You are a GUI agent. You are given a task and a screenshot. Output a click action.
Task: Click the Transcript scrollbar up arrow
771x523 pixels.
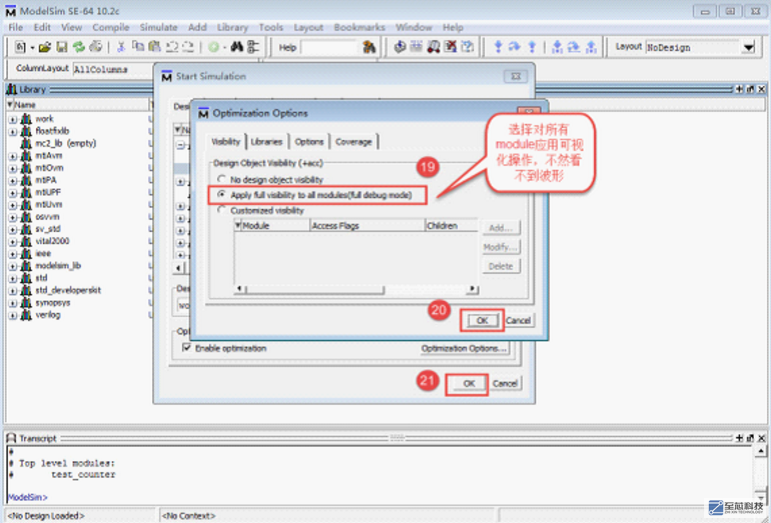coord(761,451)
